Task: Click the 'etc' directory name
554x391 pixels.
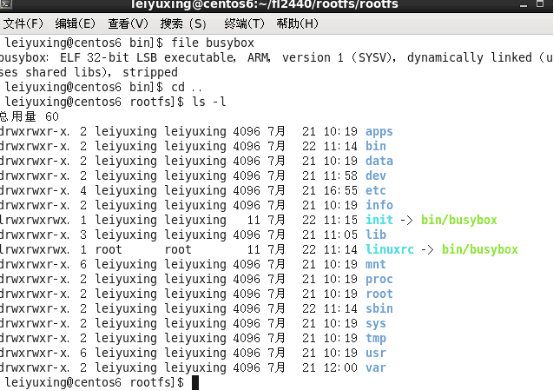Action: click(376, 190)
